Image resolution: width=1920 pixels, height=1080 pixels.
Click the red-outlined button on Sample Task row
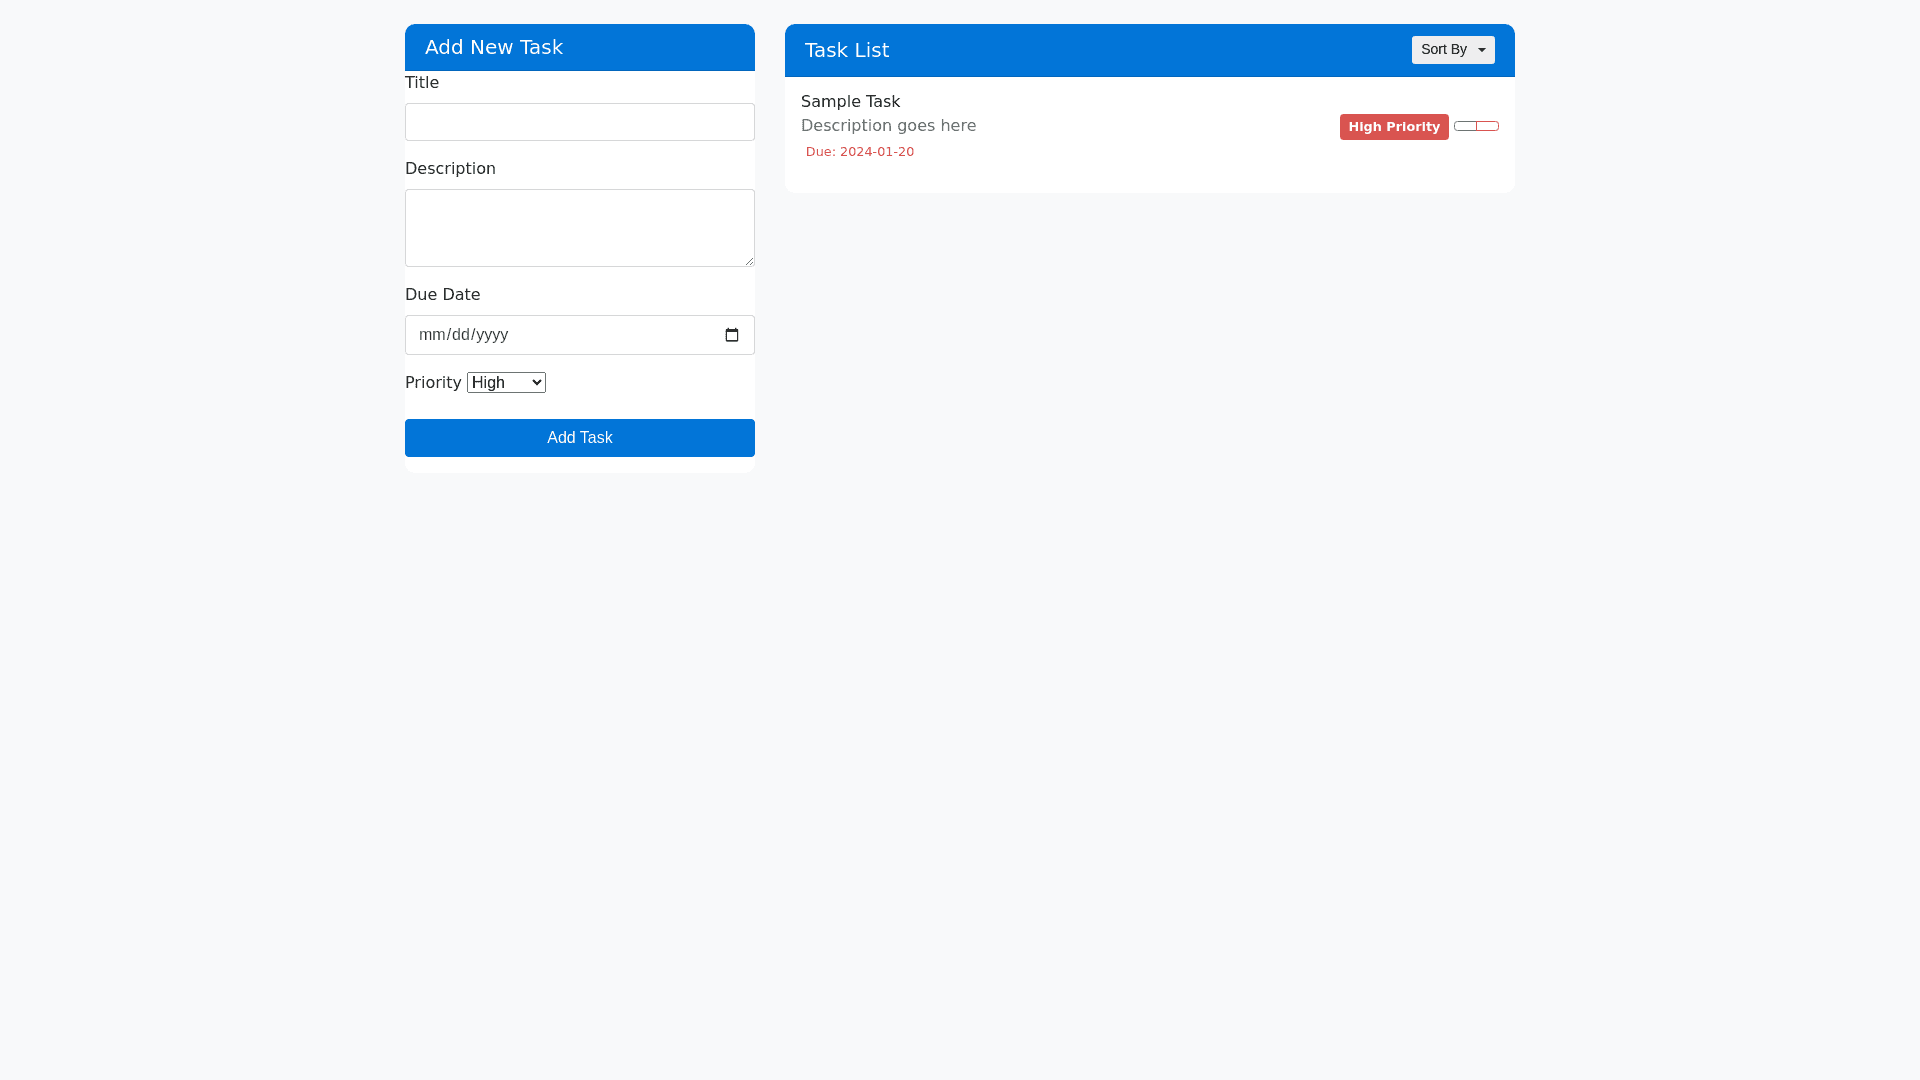[x=1488, y=126]
